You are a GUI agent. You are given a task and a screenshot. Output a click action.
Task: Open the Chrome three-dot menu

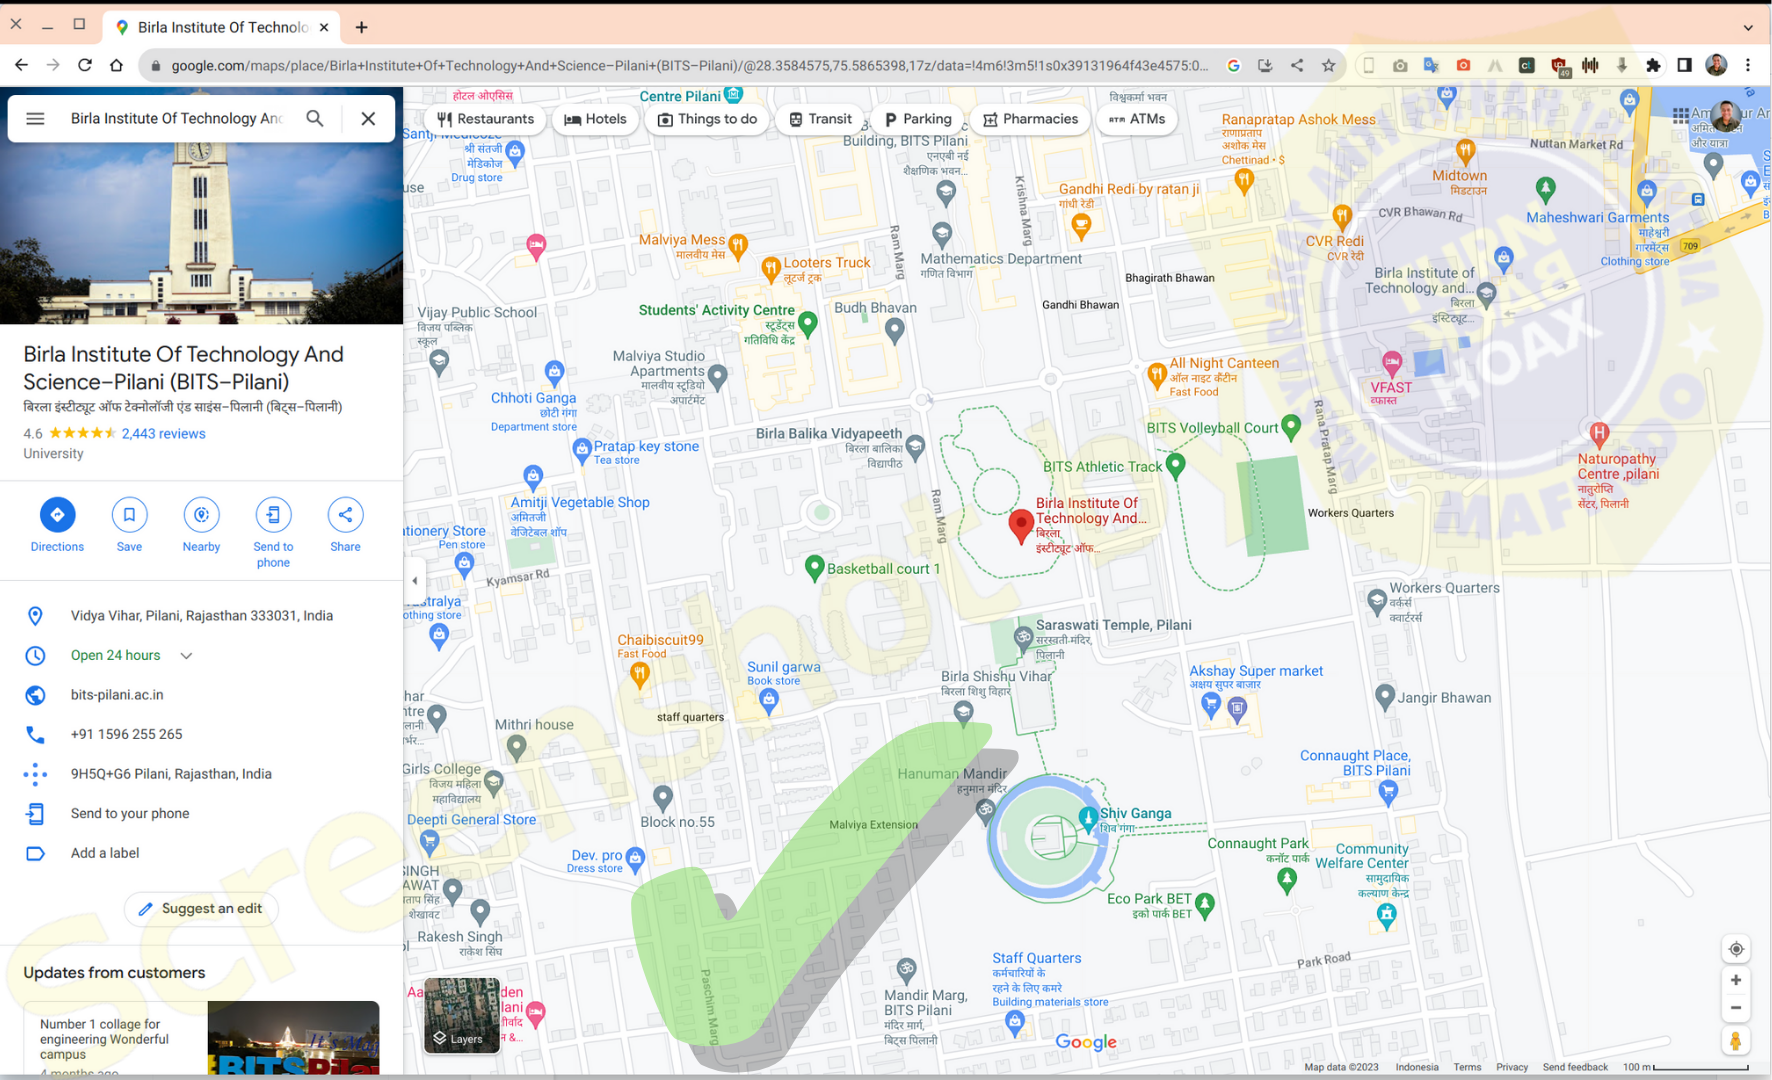click(1748, 65)
